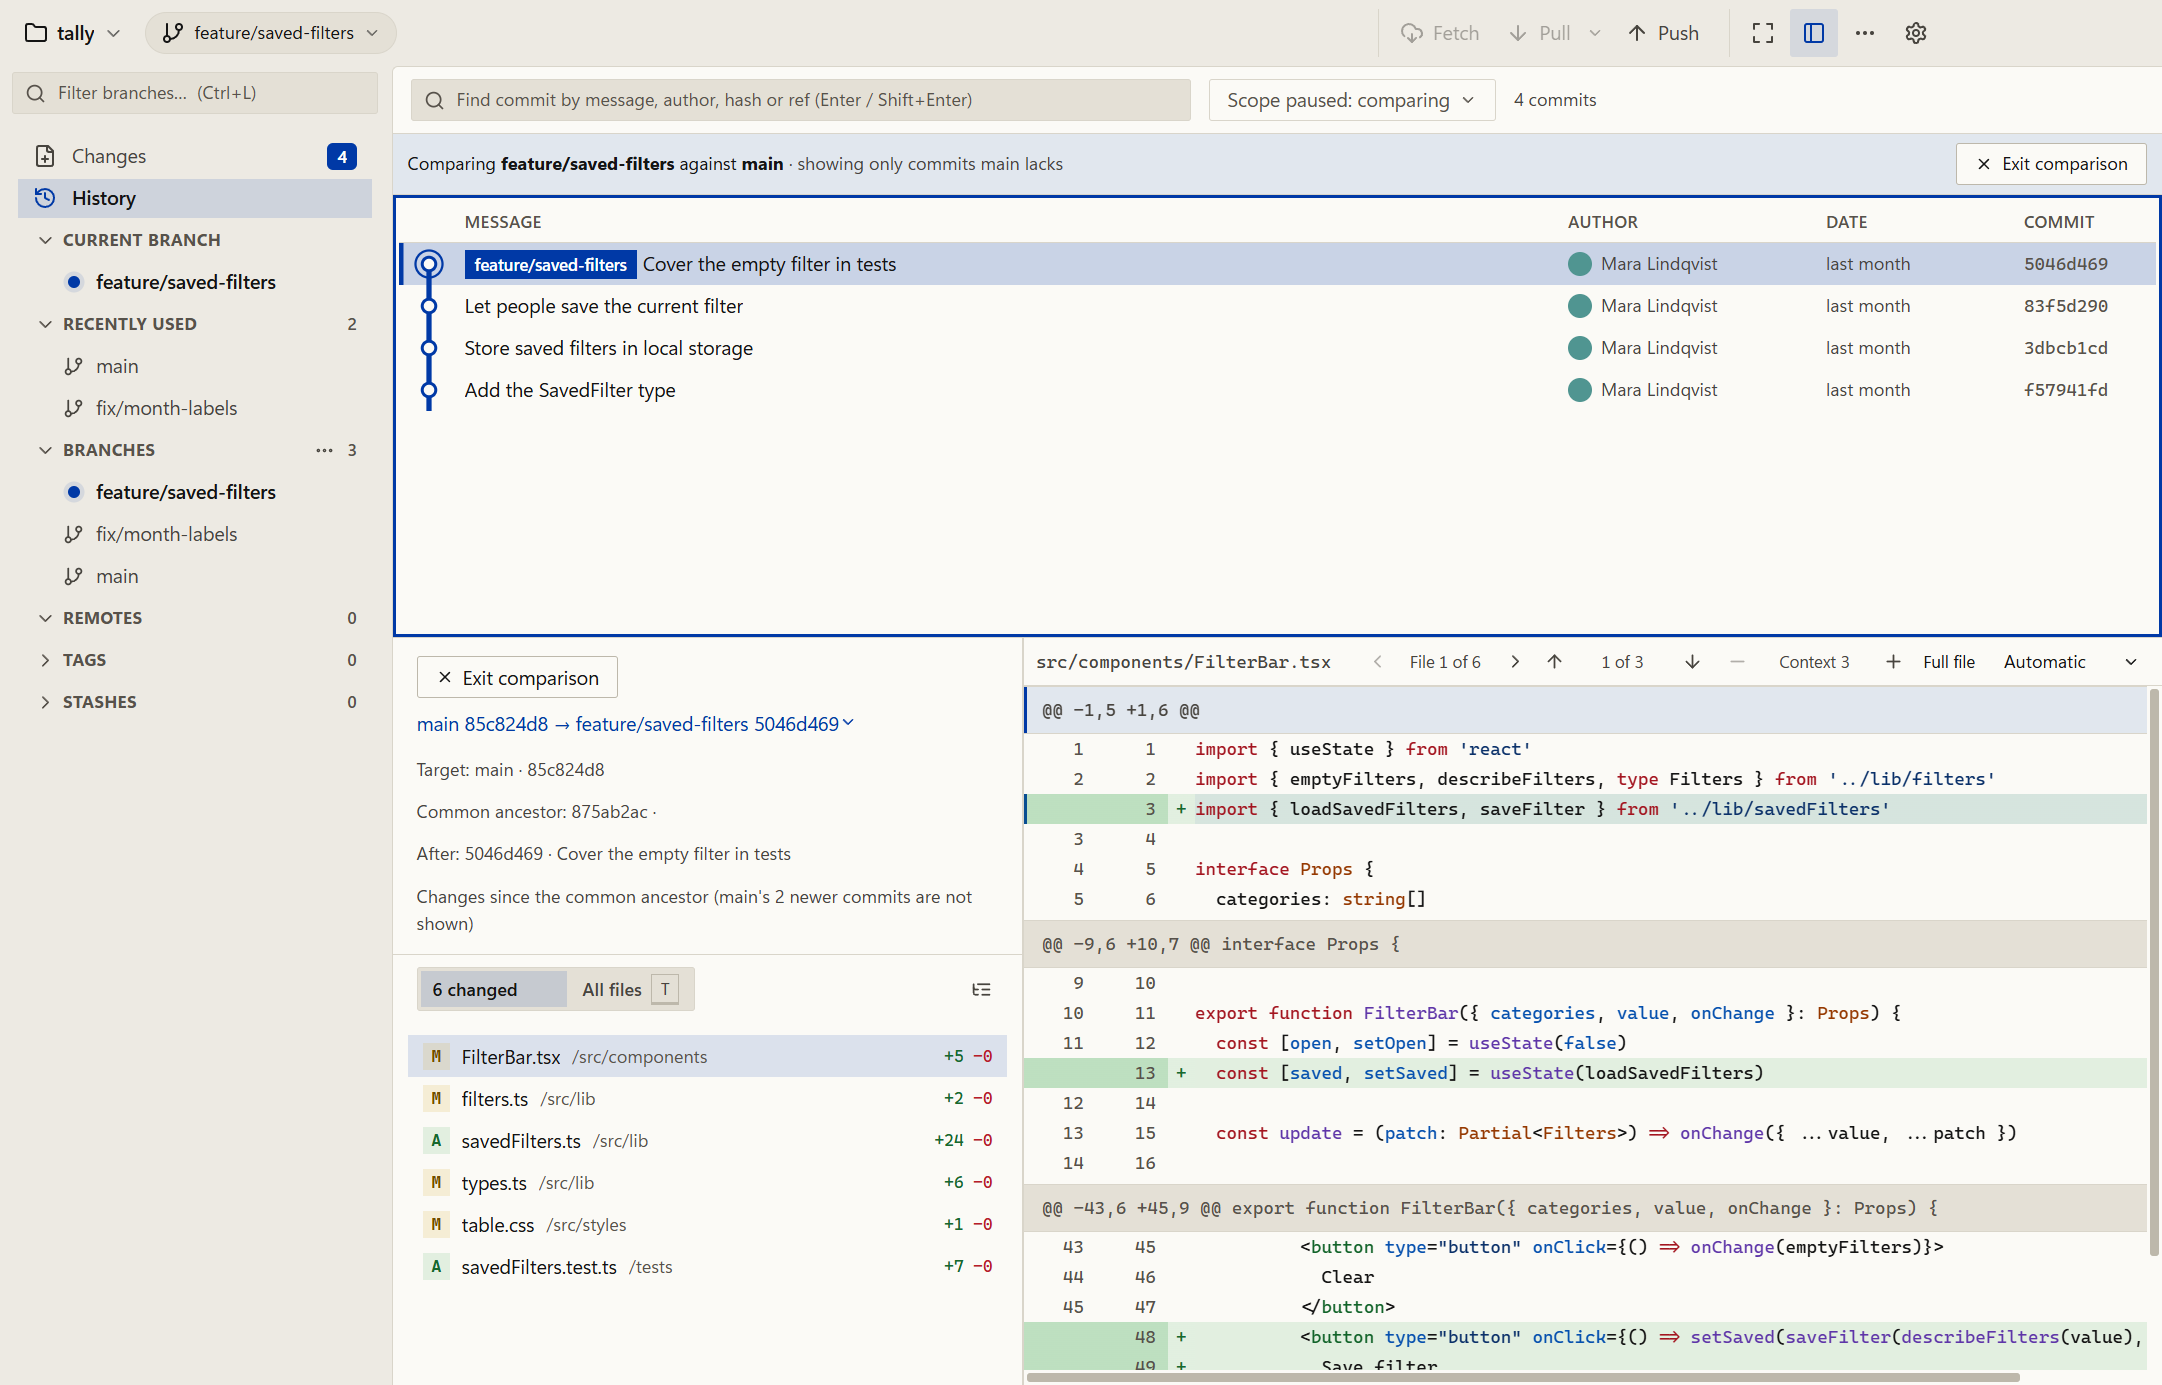Image resolution: width=2162 pixels, height=1385 pixels.
Task: Collapse the RECENTLY USED section
Action: click(x=45, y=324)
